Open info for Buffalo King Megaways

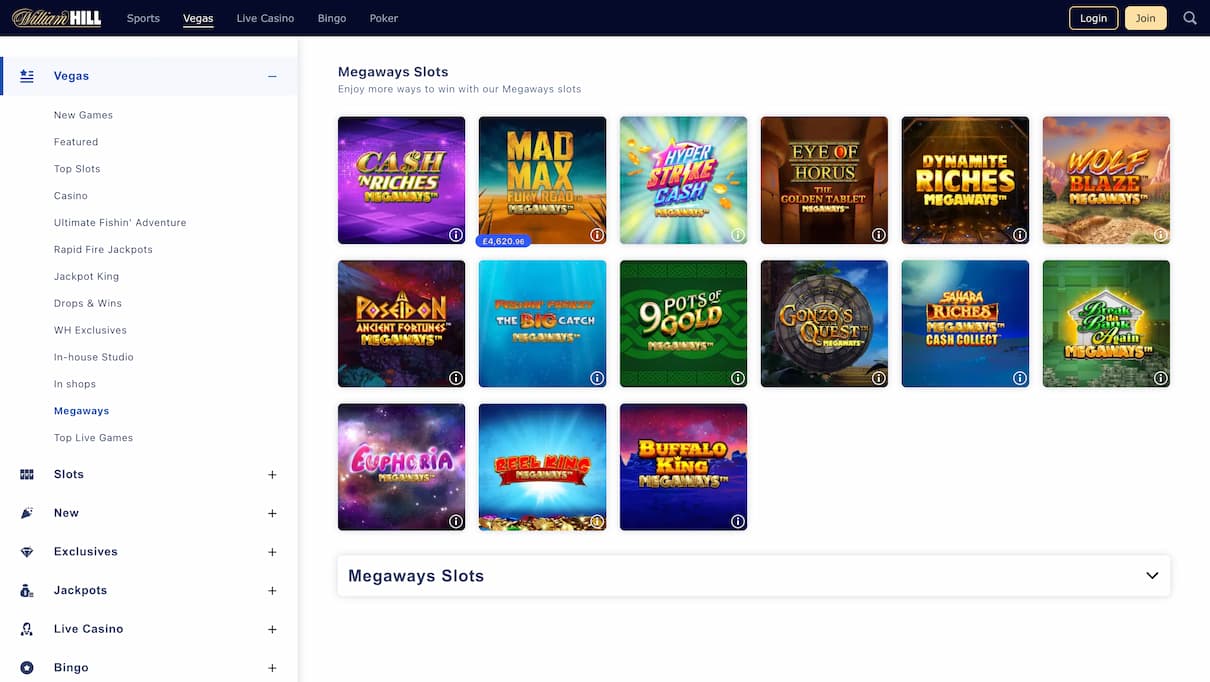[x=738, y=521]
